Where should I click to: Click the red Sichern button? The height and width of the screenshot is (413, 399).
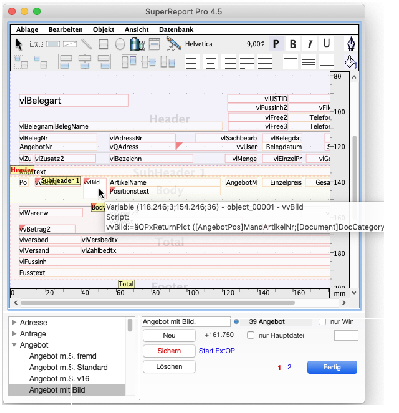[x=169, y=351]
